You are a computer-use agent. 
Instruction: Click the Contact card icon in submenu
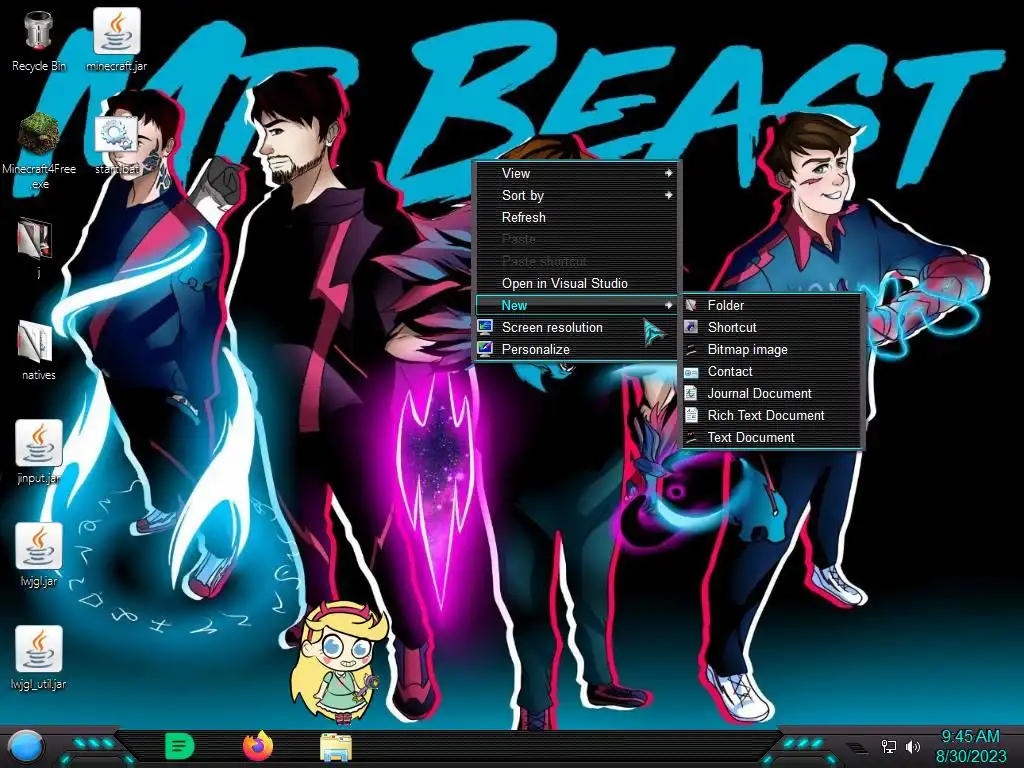tap(691, 372)
